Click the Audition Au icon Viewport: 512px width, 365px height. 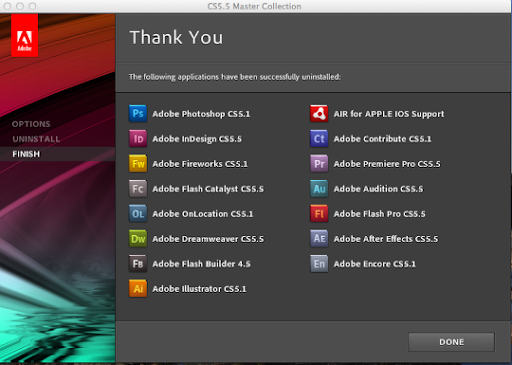tap(319, 189)
